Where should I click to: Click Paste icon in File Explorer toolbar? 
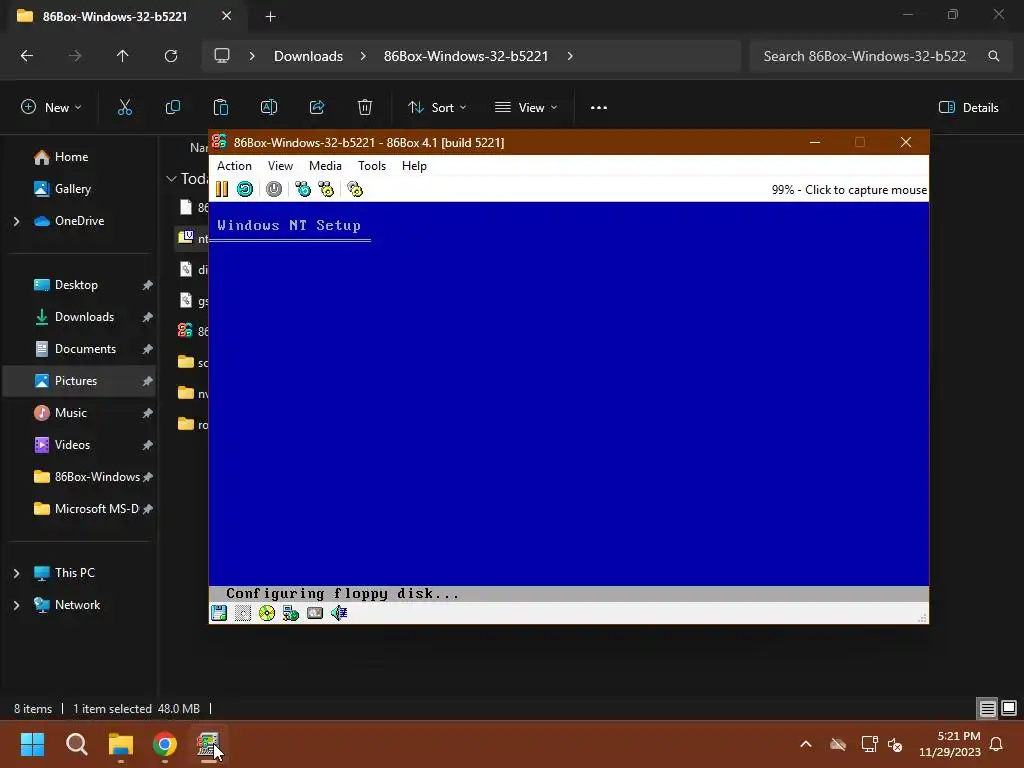click(221, 108)
